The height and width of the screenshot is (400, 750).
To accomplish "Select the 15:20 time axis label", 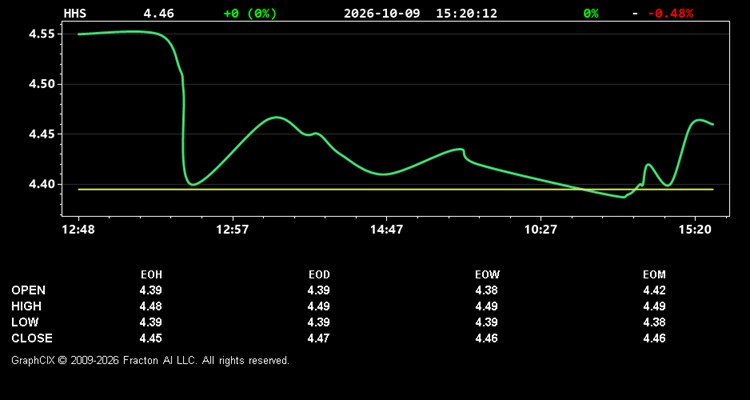I will point(695,230).
